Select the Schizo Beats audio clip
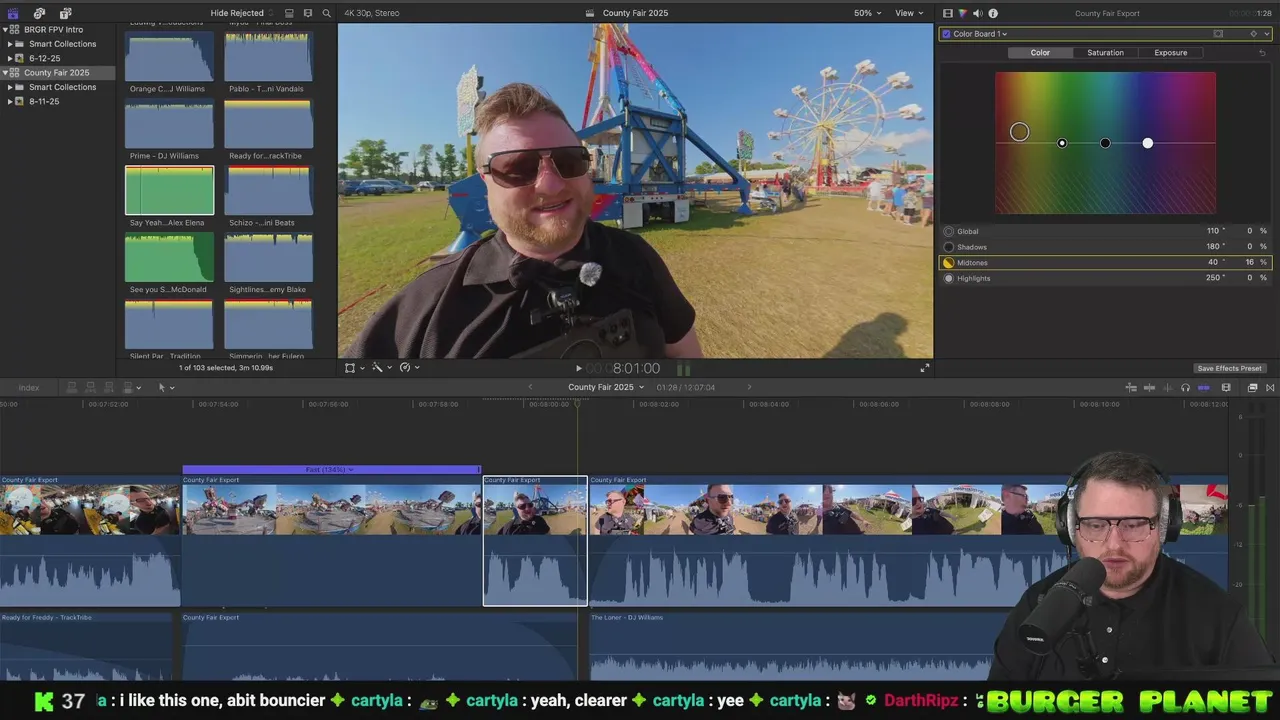Viewport: 1280px width, 720px height. 268,190
